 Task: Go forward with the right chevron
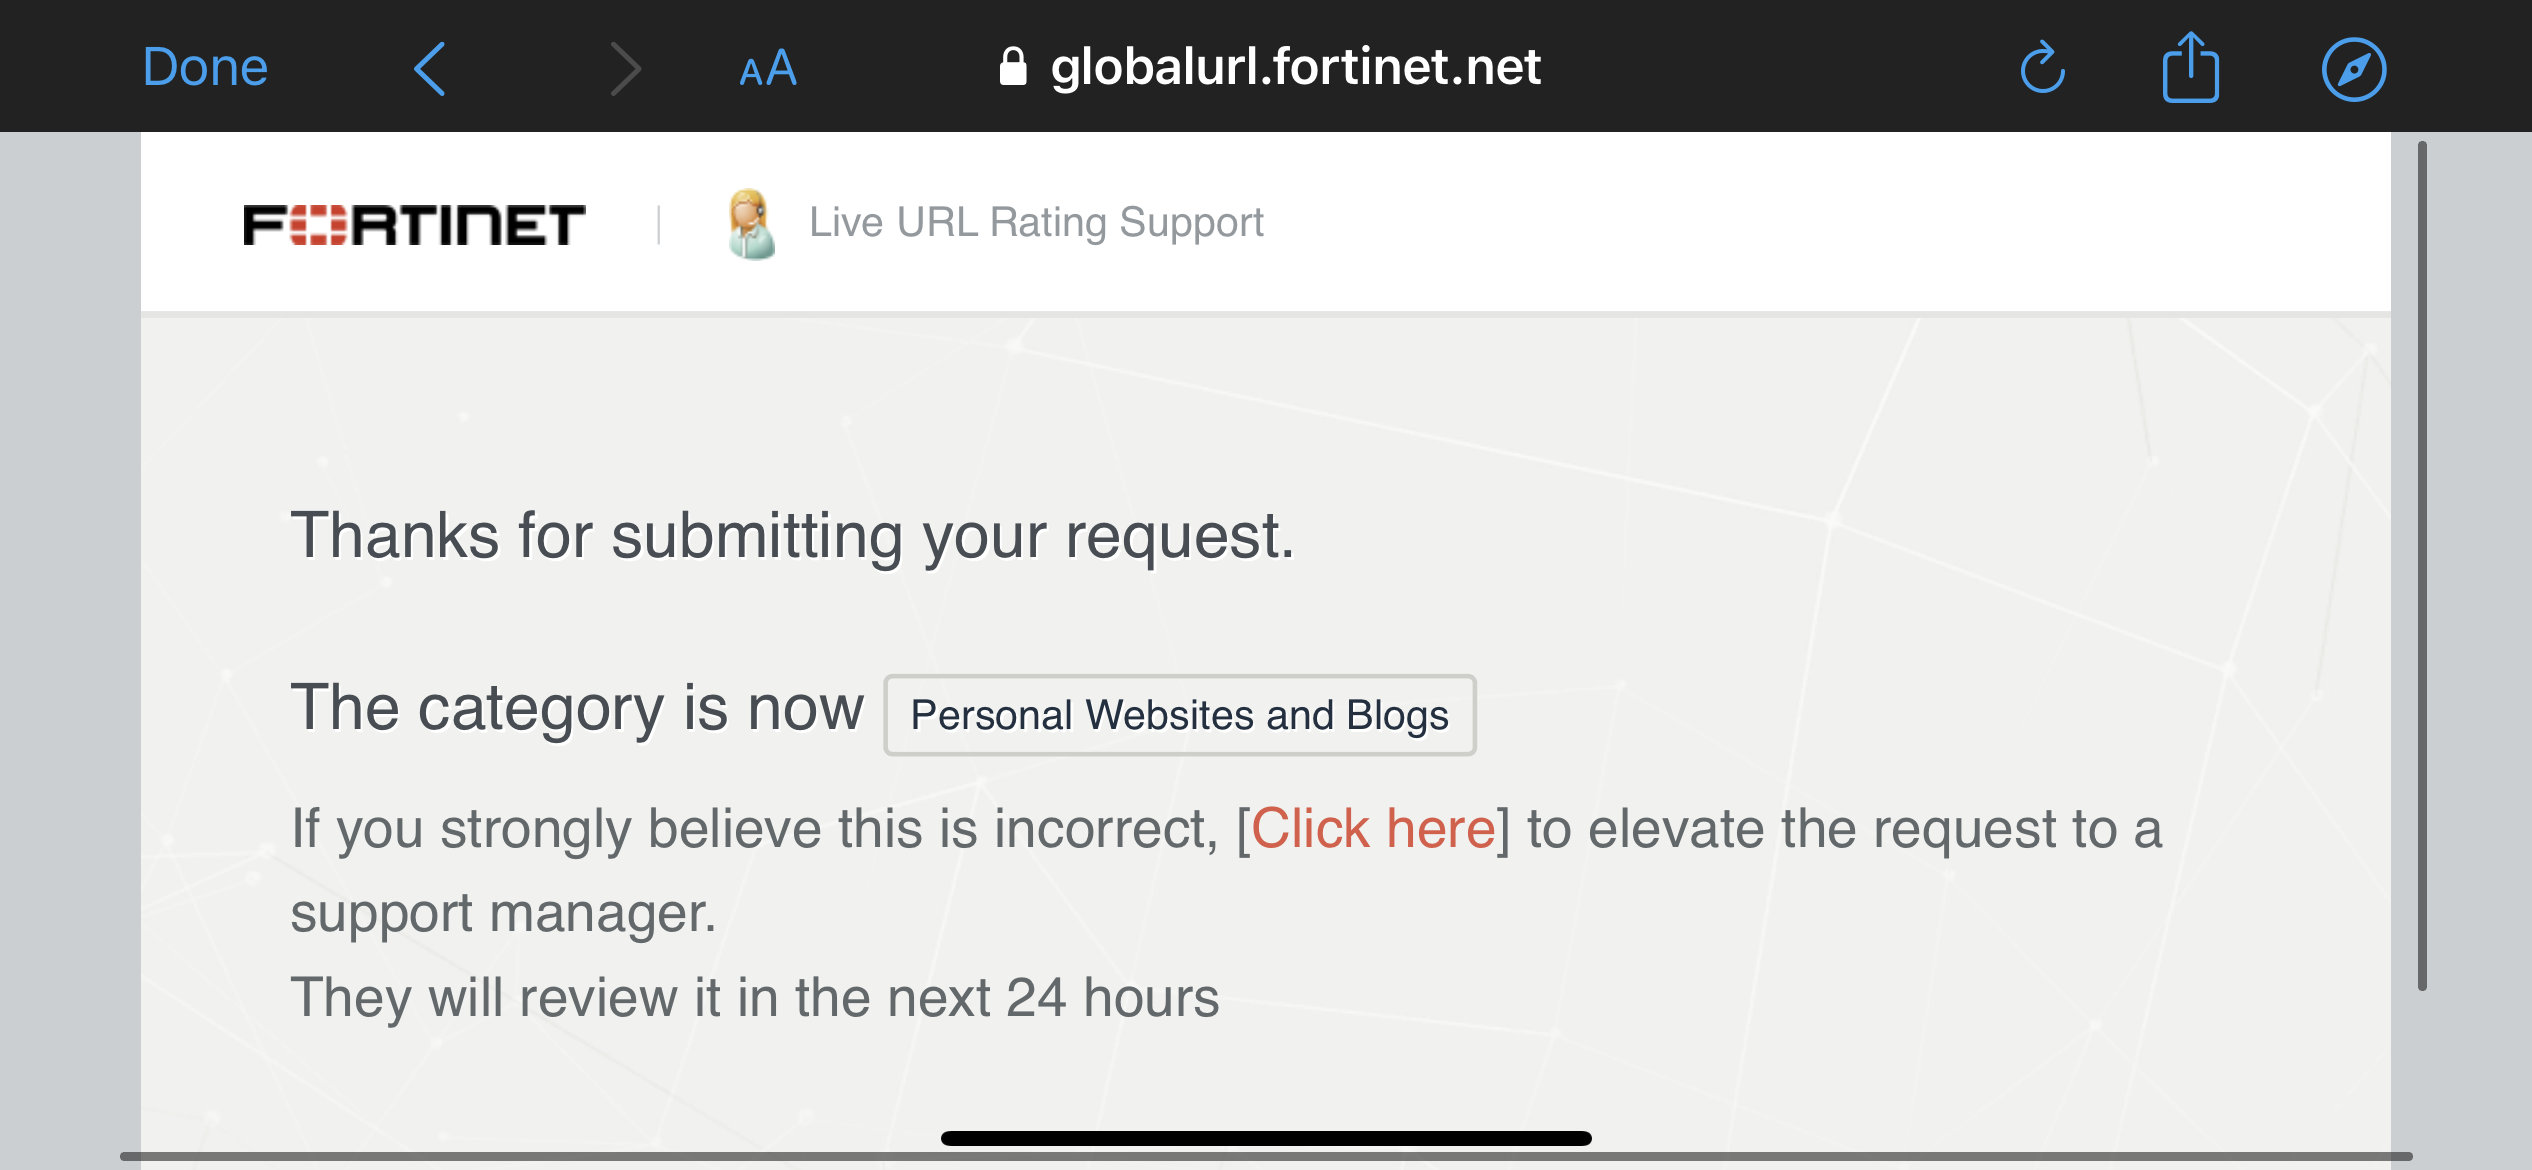625,68
